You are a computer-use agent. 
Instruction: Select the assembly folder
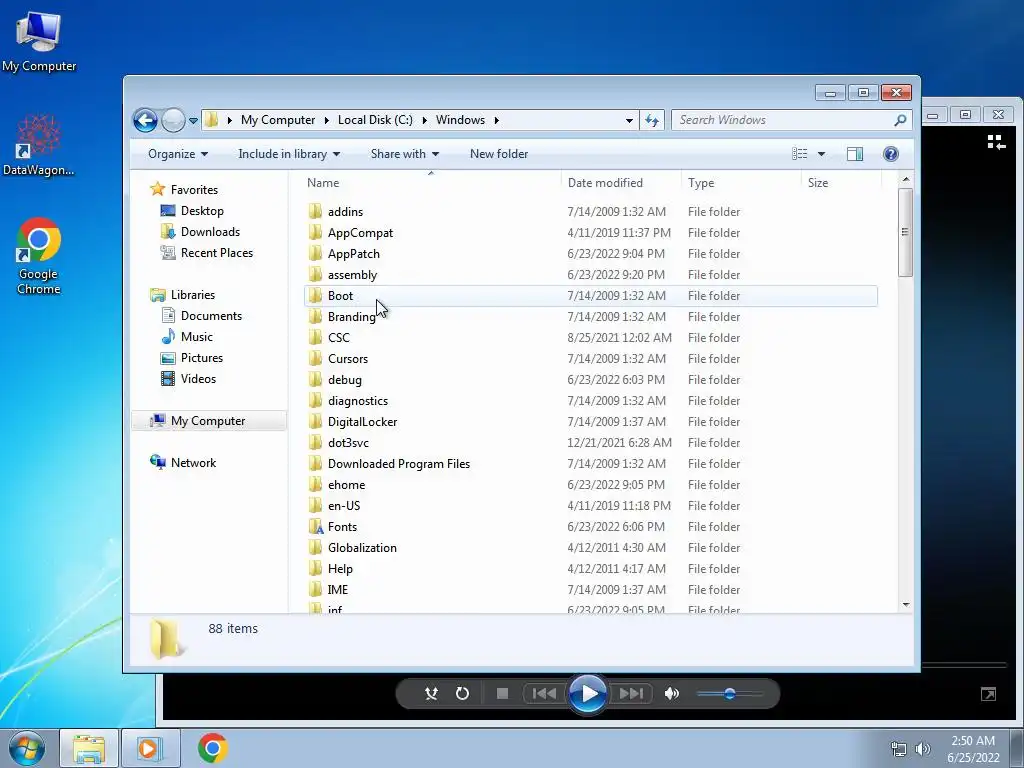352,275
